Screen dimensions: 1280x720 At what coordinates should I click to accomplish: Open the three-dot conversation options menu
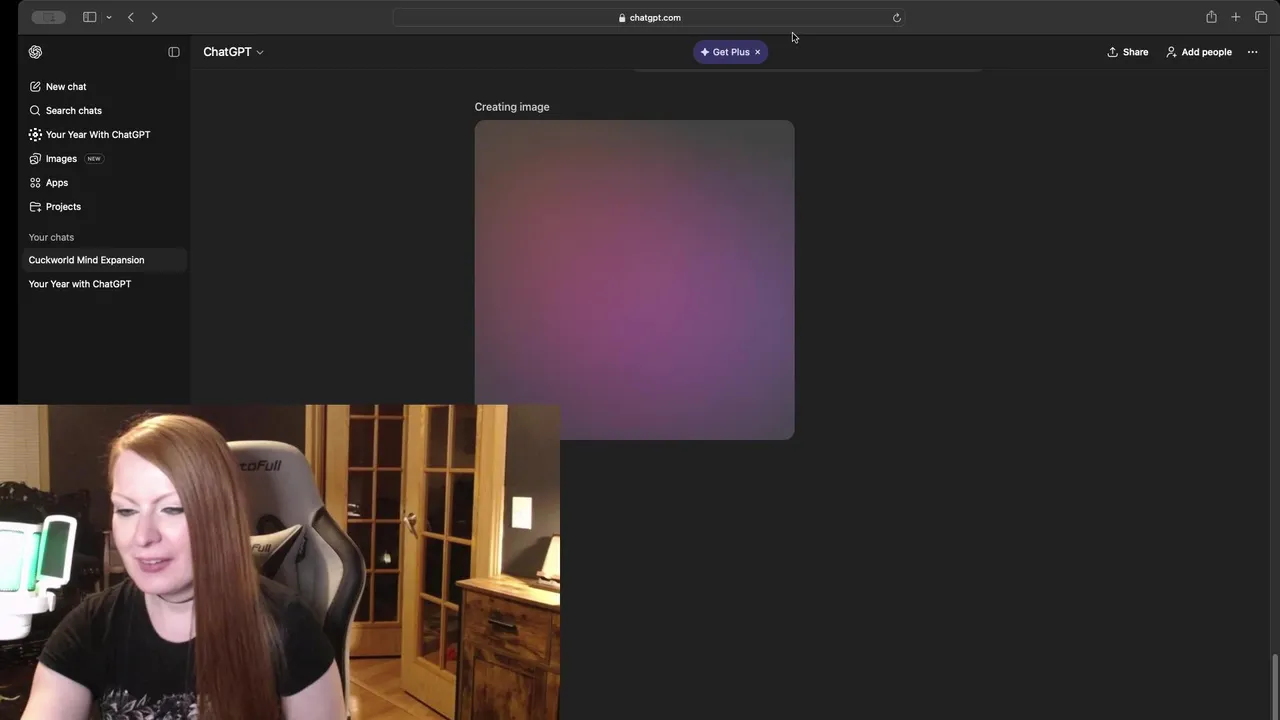[x=1252, y=52]
